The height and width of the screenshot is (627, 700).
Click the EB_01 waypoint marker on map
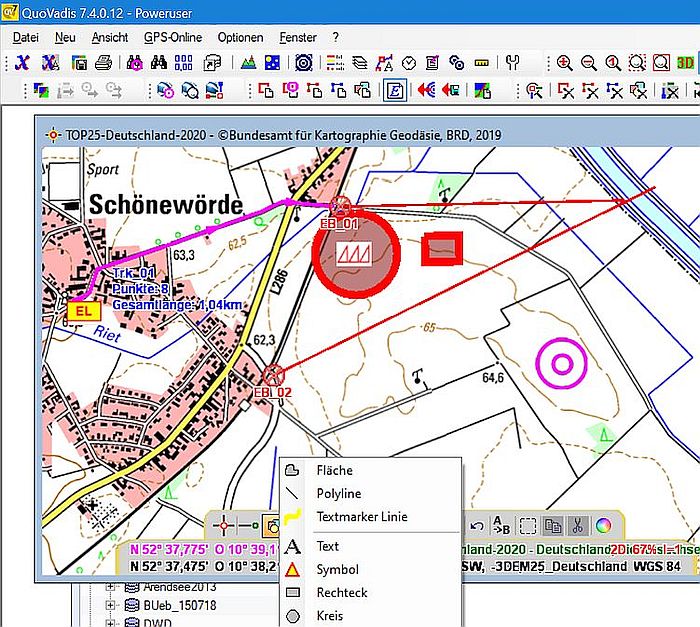(340, 206)
